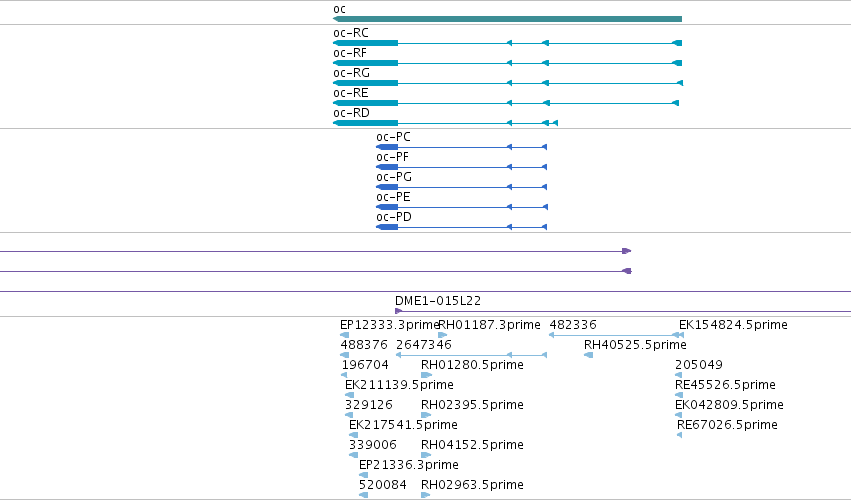Select feature 482336 label
The image size is (851, 500).
tap(573, 325)
